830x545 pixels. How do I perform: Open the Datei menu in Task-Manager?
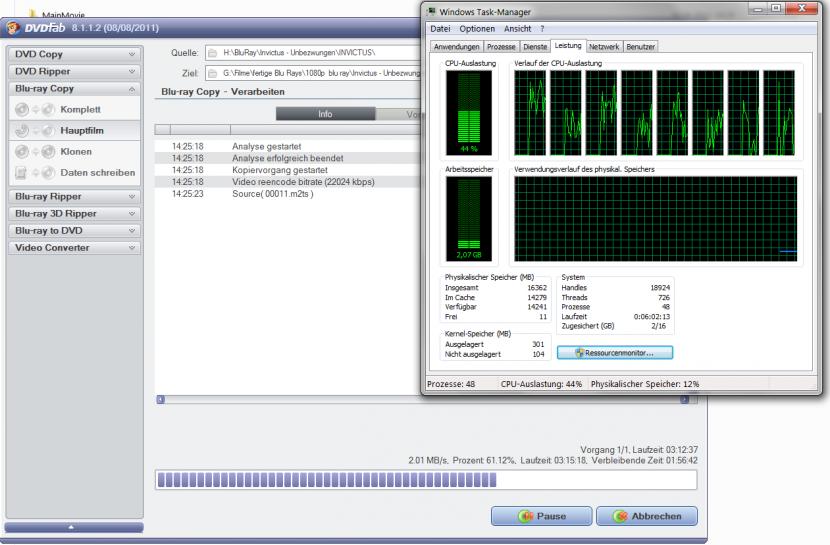pos(440,29)
